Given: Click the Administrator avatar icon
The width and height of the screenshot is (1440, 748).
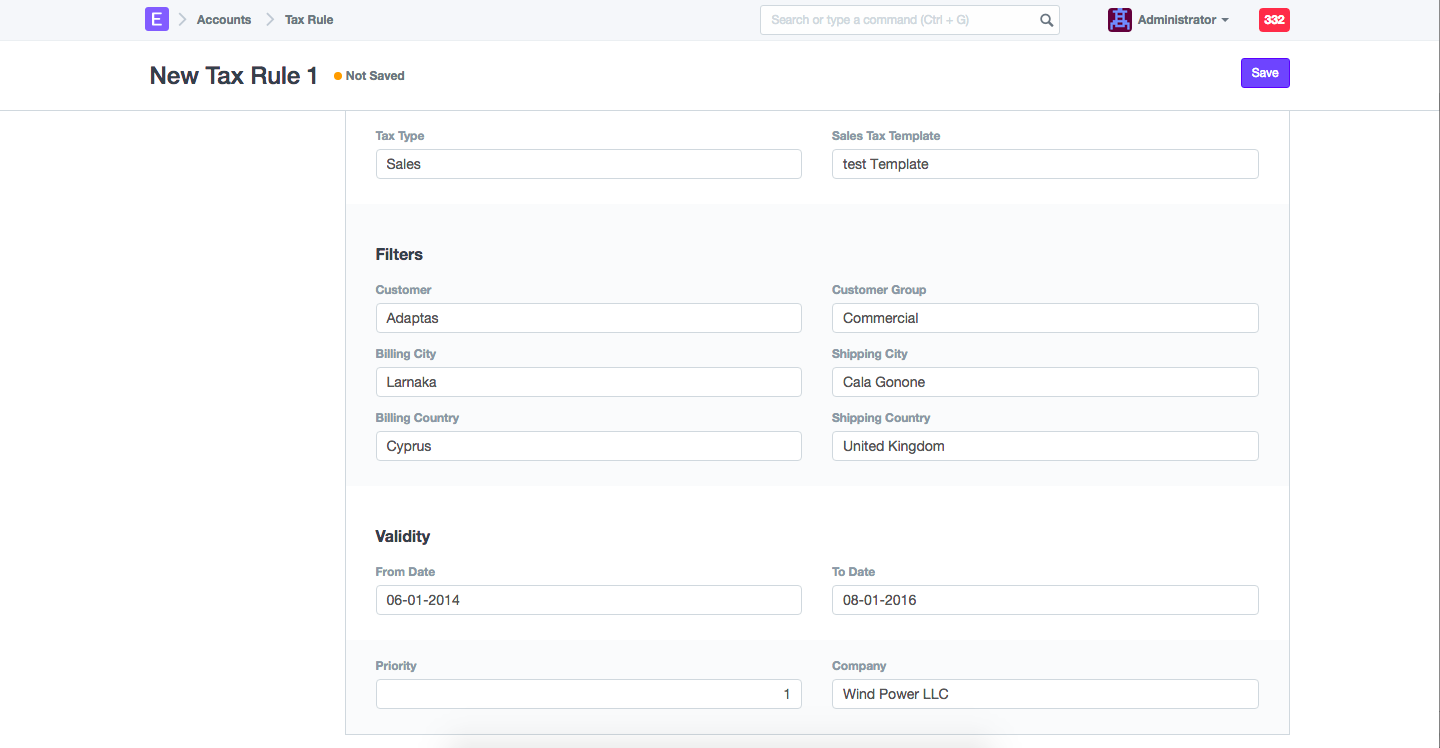Looking at the screenshot, I should [x=1119, y=20].
